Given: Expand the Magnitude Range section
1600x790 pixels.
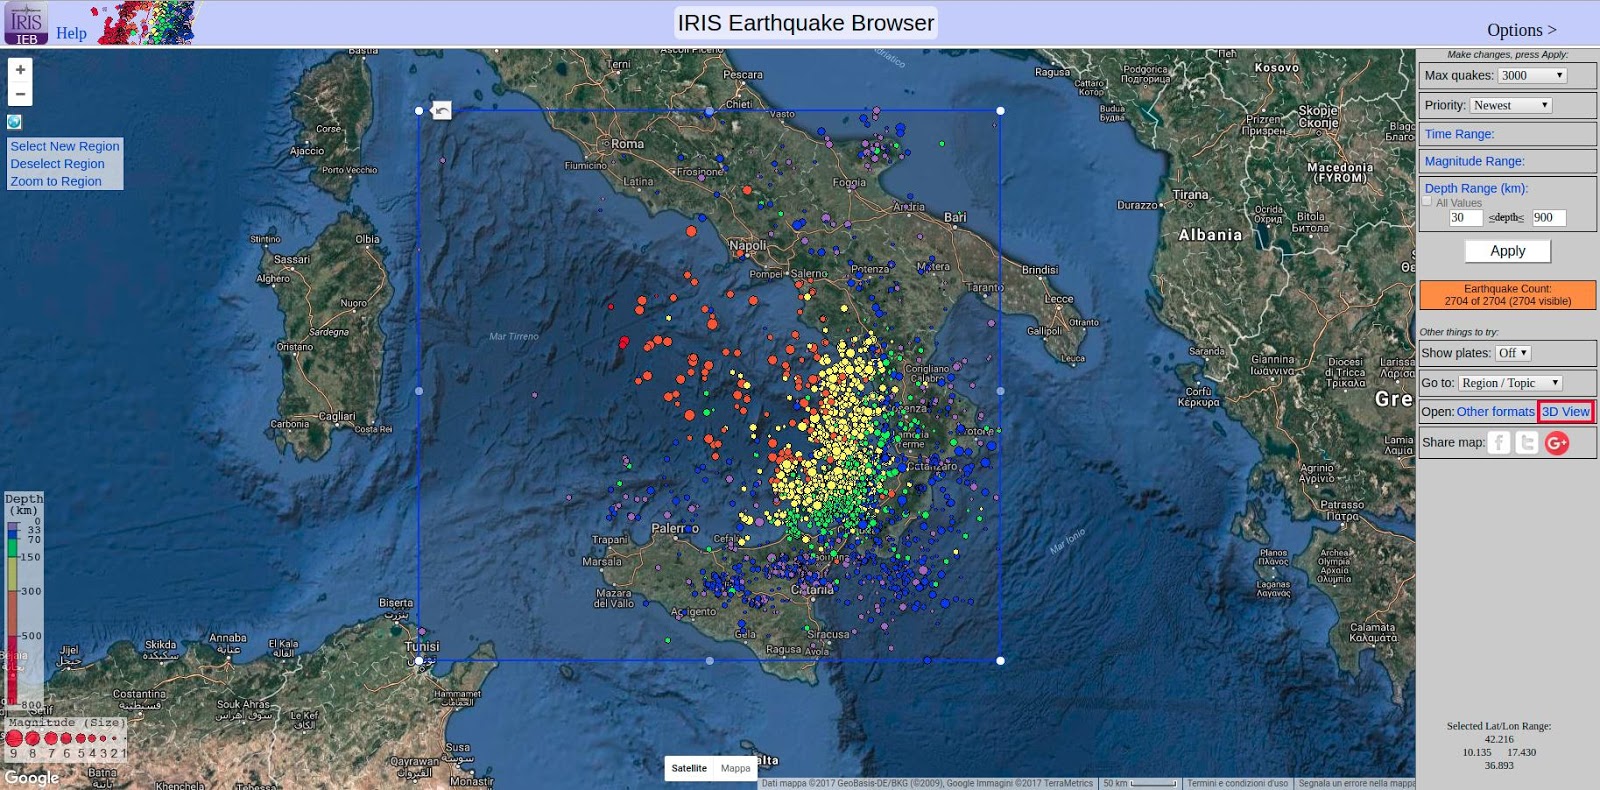Looking at the screenshot, I should tap(1474, 161).
